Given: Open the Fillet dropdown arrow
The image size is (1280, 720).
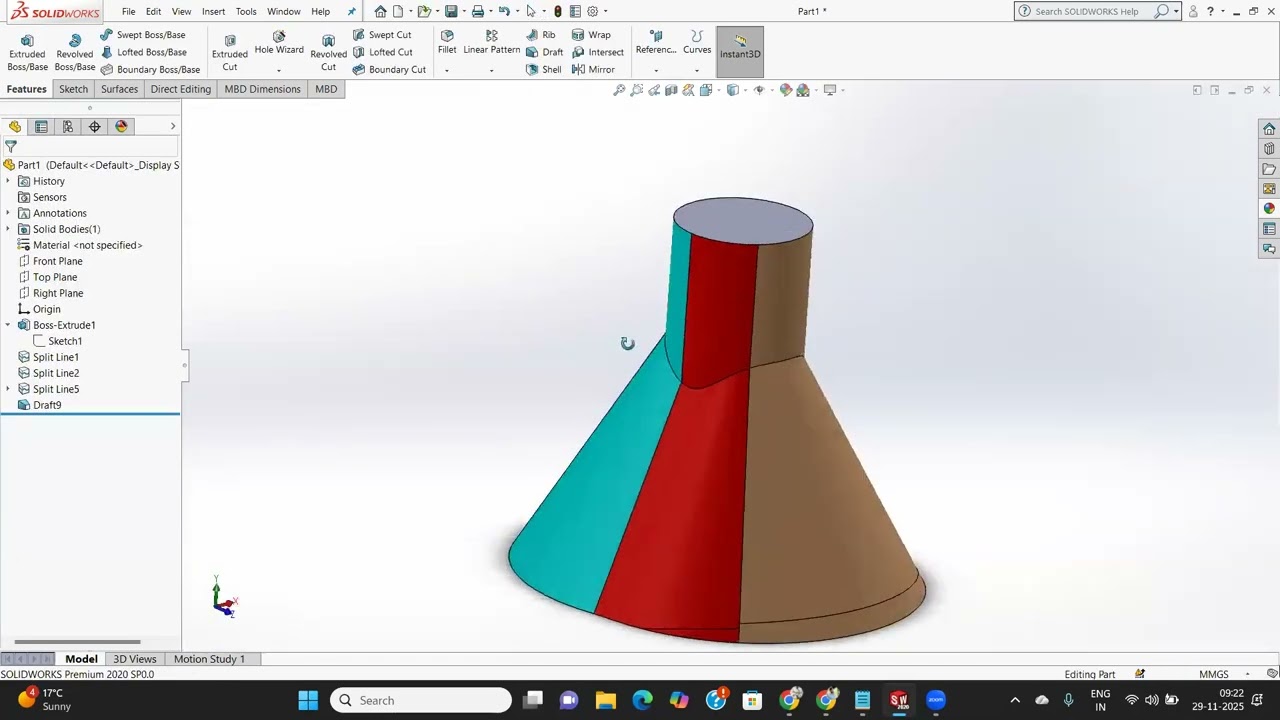Looking at the screenshot, I should point(447,70).
